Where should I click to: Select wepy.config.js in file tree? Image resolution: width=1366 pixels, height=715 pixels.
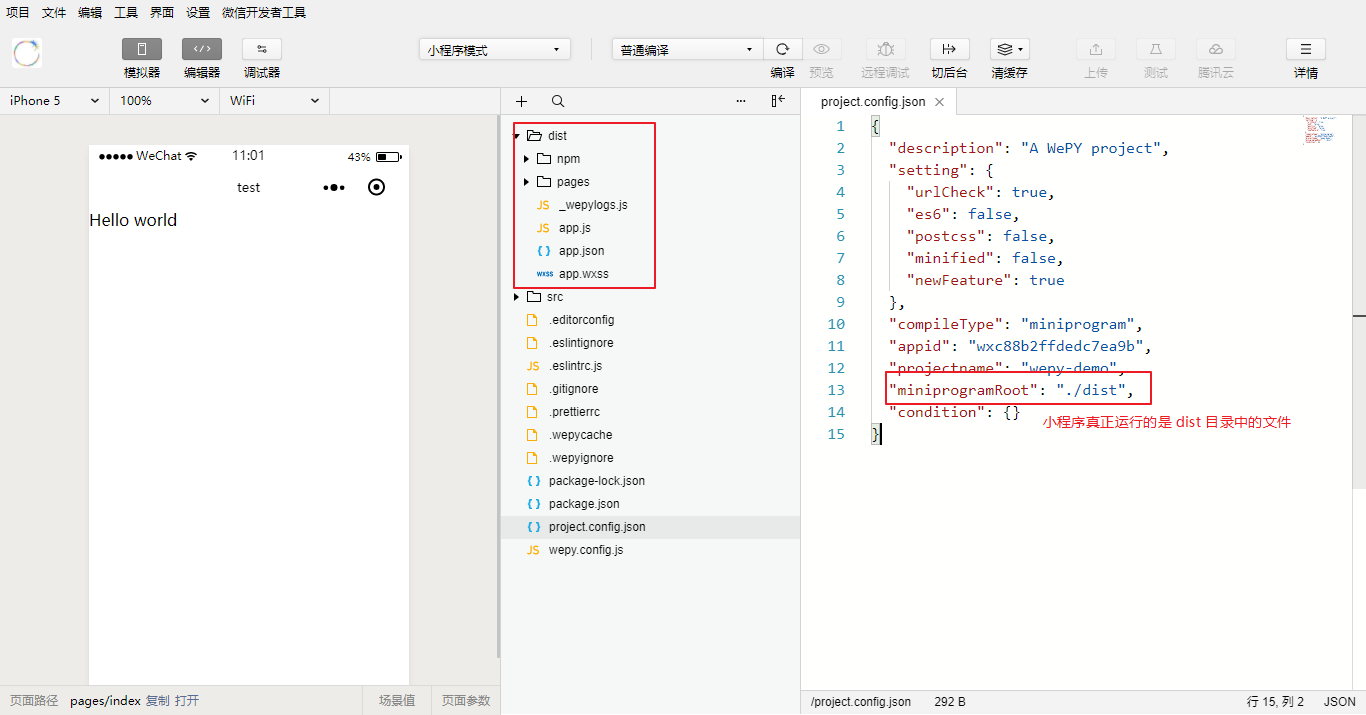pyautogui.click(x=585, y=550)
